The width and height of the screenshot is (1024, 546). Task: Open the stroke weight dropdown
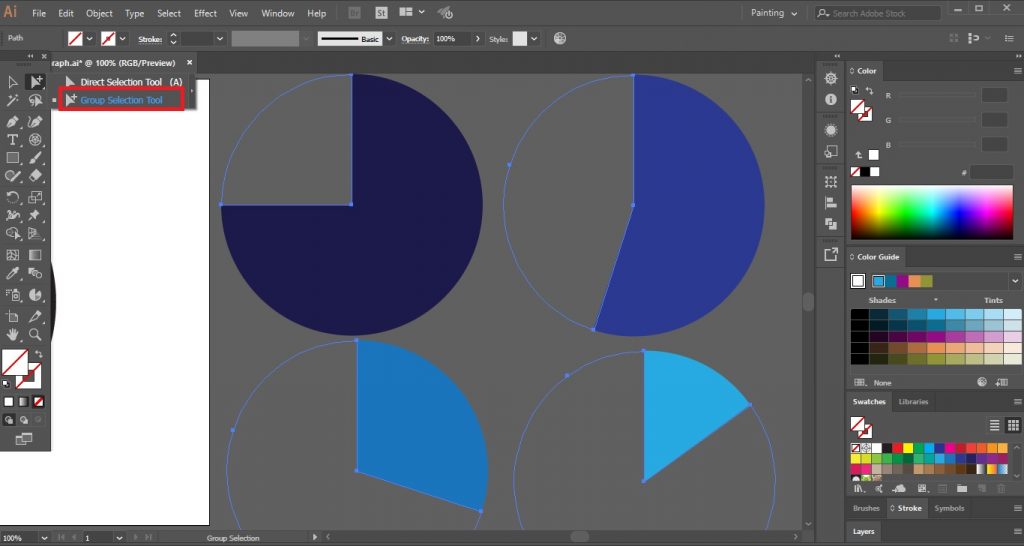(x=219, y=39)
